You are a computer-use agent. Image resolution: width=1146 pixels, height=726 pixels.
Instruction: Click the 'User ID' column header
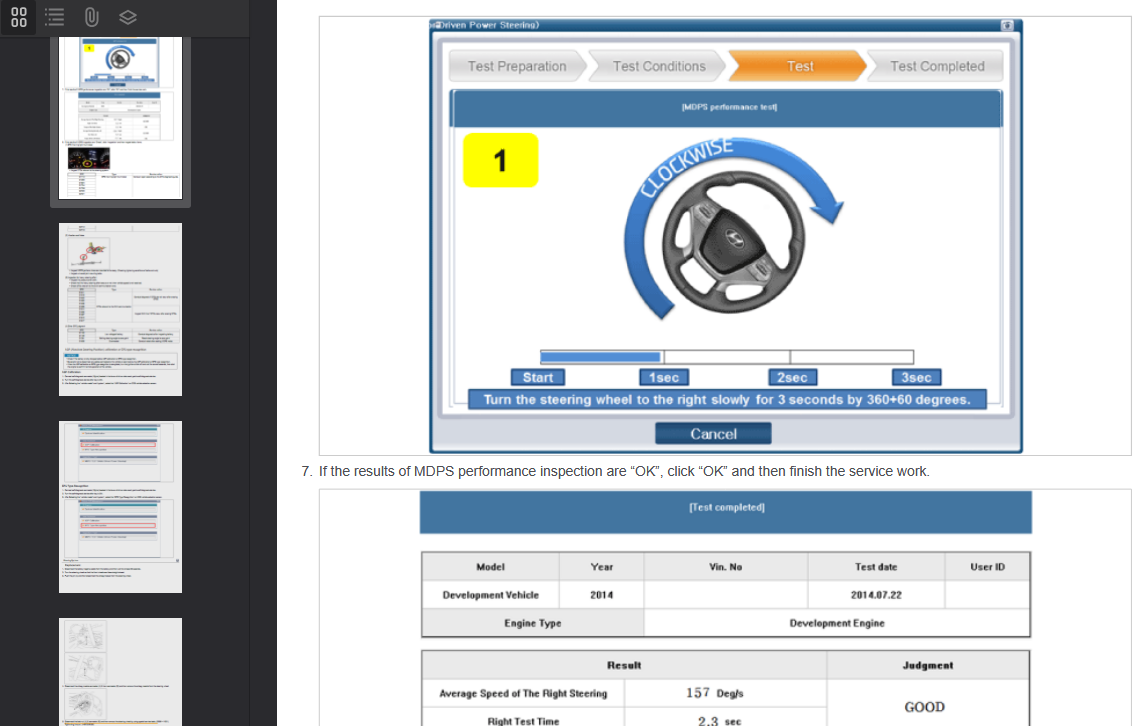987,567
